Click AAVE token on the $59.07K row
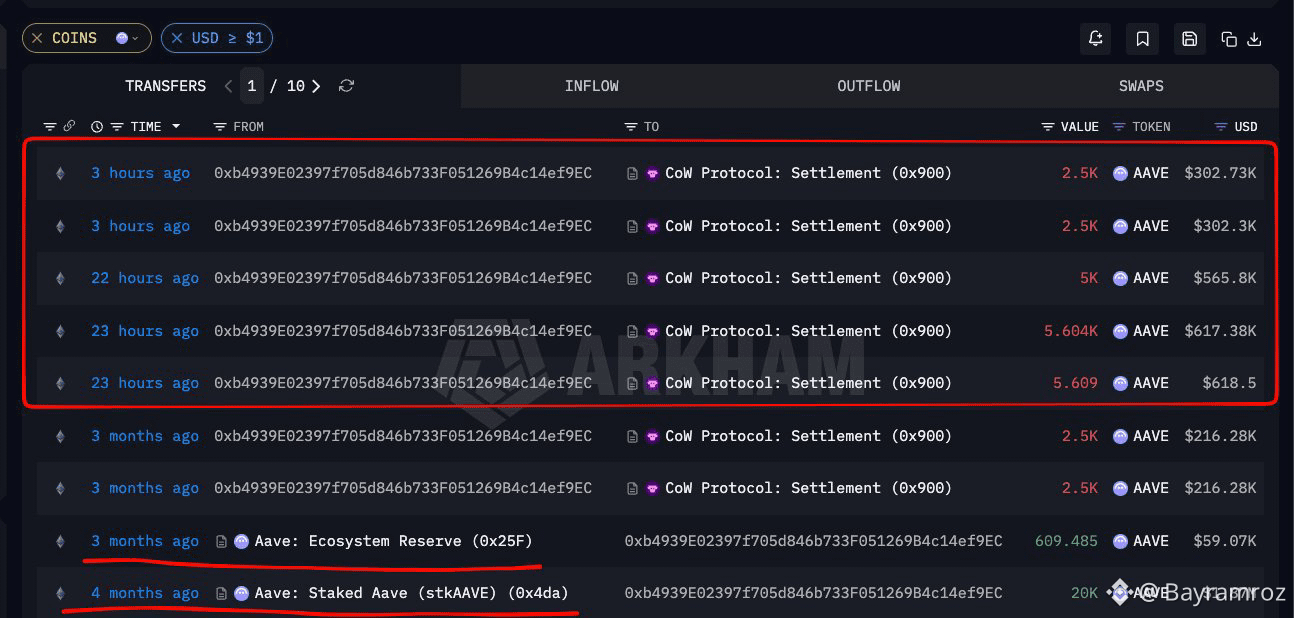The image size is (1294, 618). (1141, 541)
